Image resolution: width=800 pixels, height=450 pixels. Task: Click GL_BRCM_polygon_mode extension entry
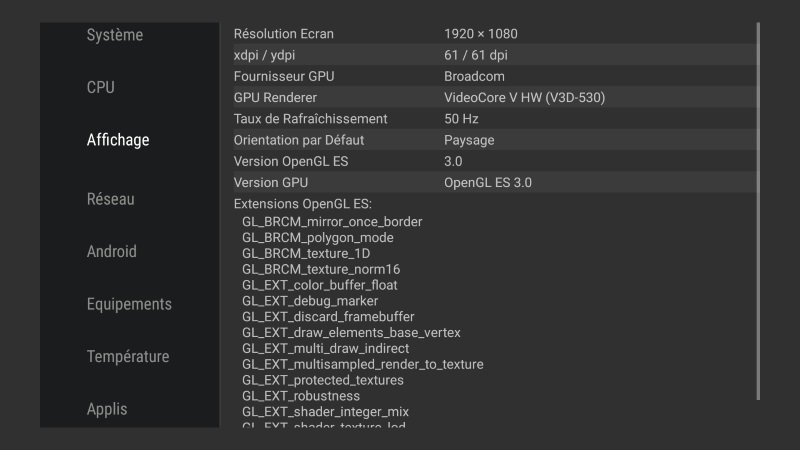pos(318,238)
